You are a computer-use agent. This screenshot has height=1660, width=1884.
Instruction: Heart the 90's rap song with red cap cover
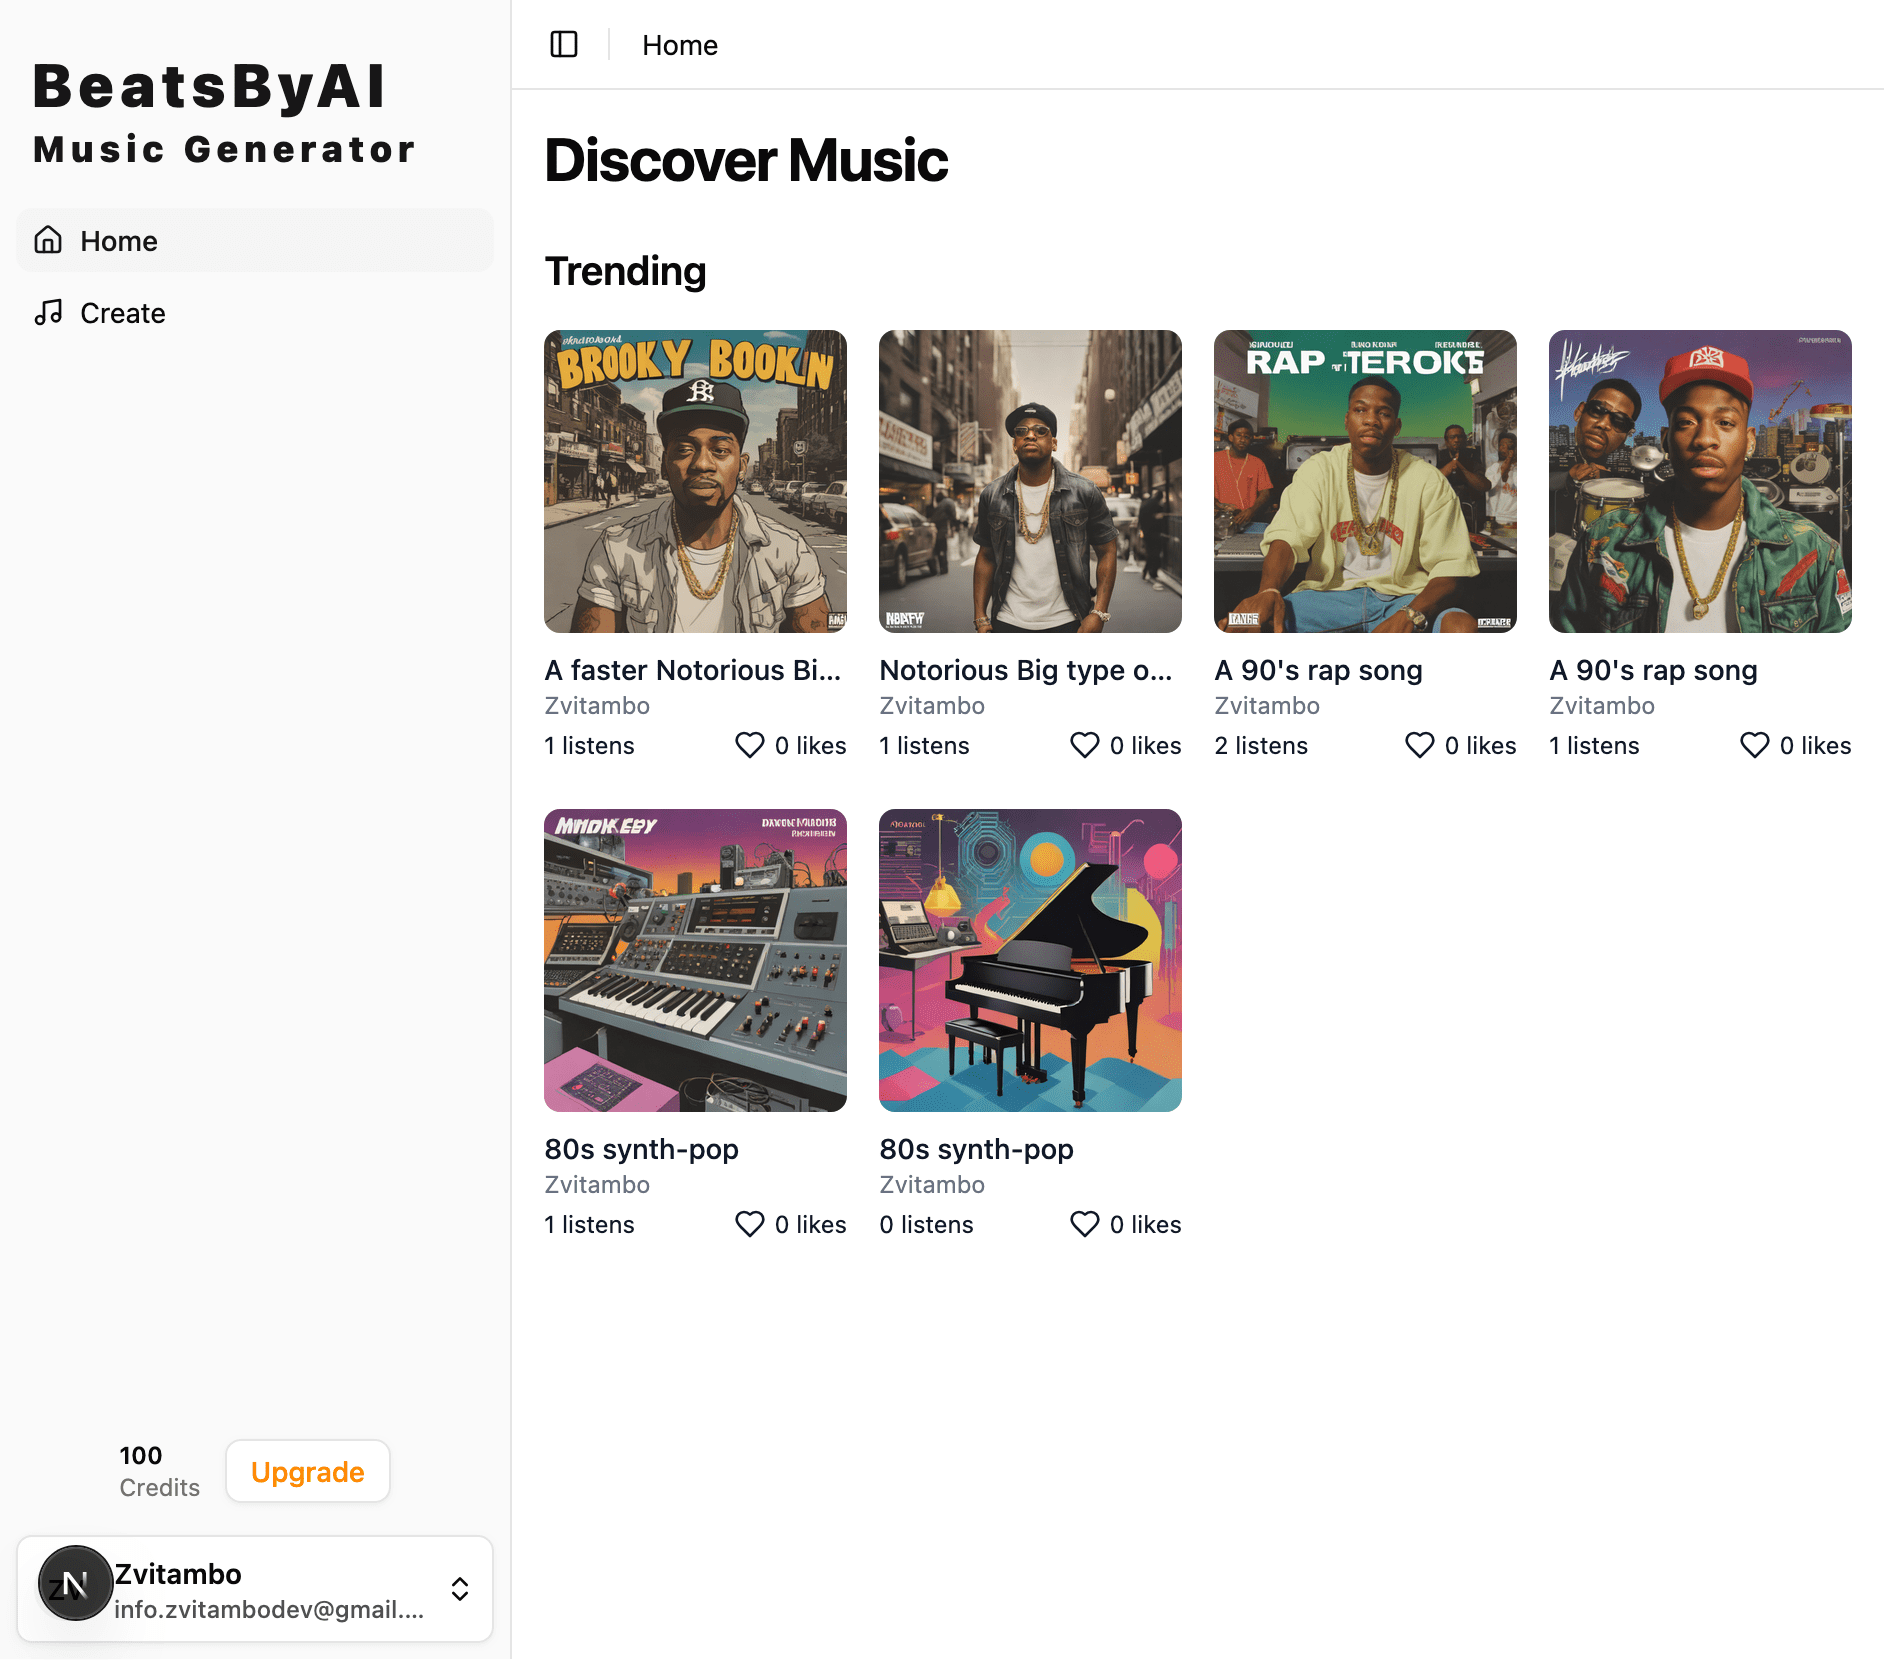(1755, 745)
